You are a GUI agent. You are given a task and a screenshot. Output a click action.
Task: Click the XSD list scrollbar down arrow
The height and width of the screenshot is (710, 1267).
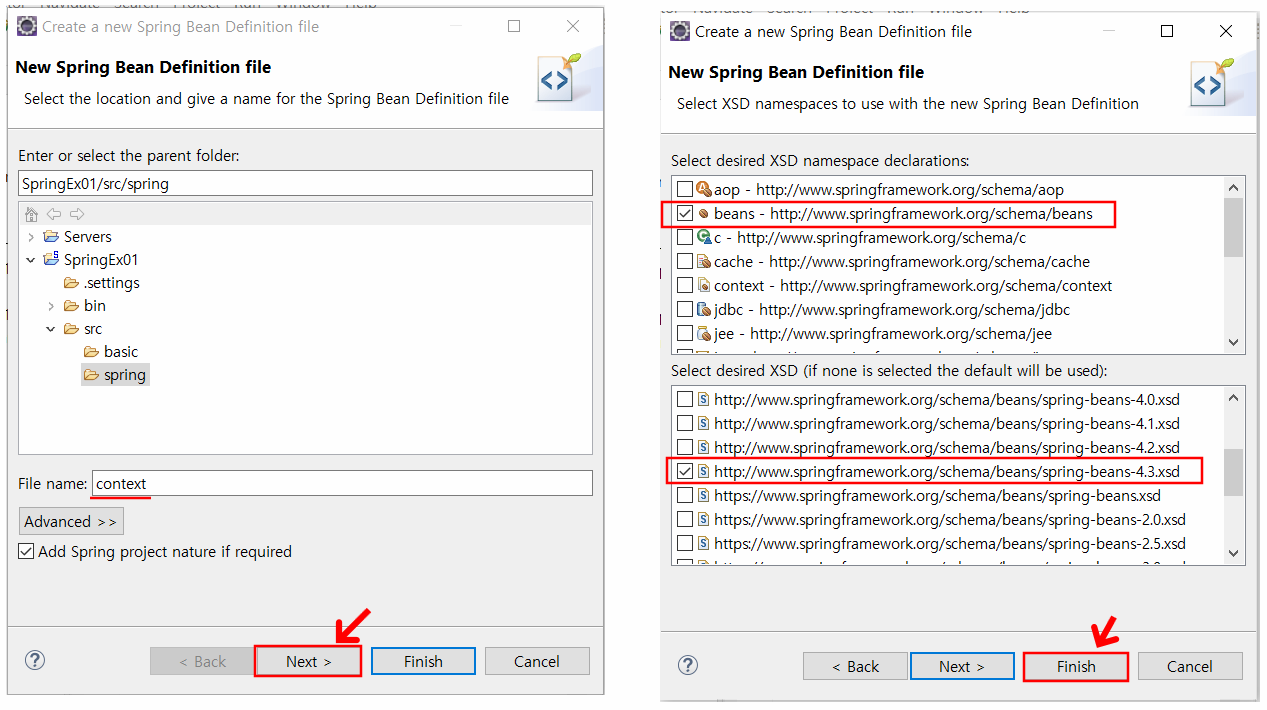pyautogui.click(x=1234, y=553)
